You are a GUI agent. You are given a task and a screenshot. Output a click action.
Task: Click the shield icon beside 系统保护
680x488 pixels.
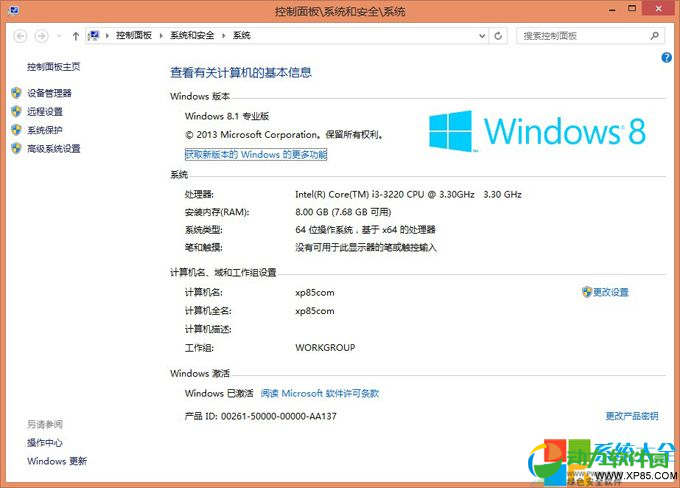pos(16,130)
